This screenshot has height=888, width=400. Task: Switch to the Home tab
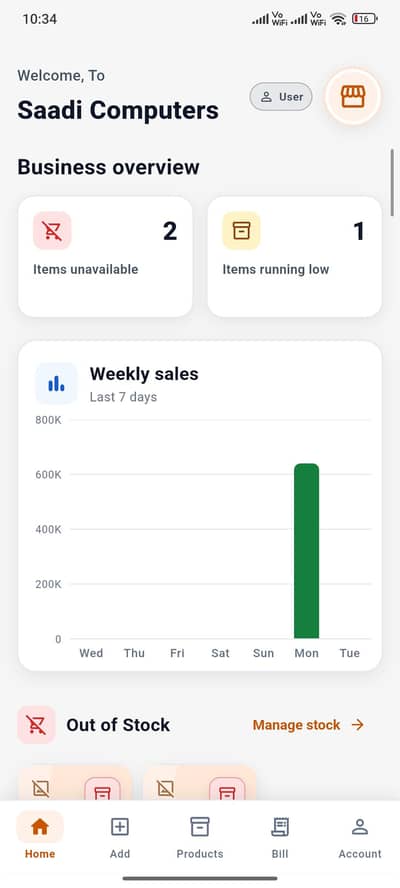coord(40,836)
